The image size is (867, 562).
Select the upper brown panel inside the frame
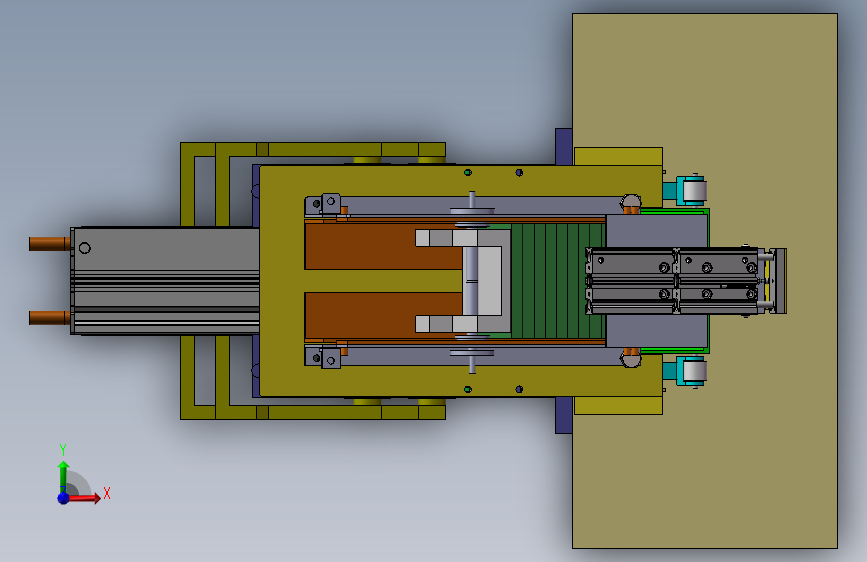click(382, 246)
